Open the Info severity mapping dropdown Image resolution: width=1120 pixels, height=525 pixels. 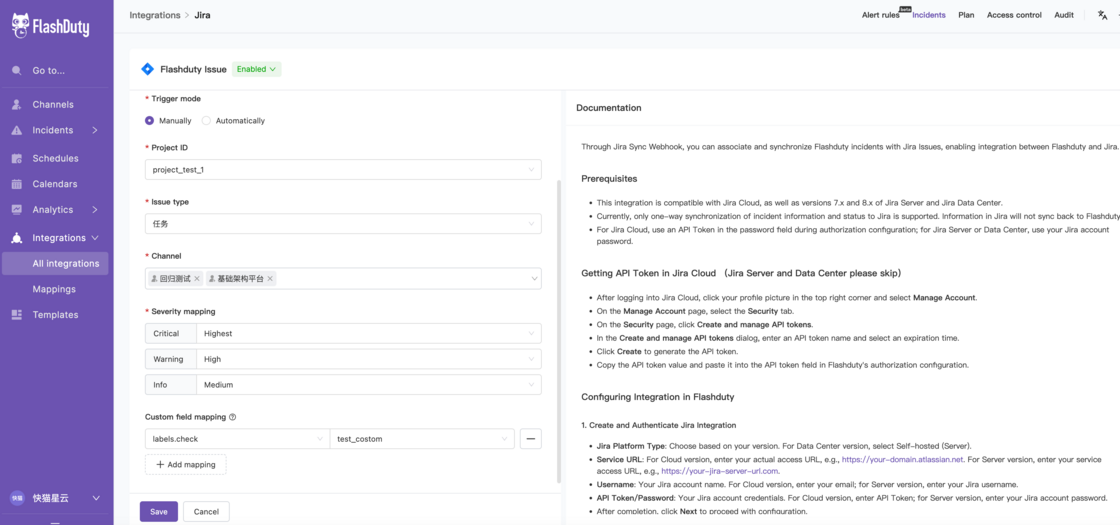tap(369, 385)
